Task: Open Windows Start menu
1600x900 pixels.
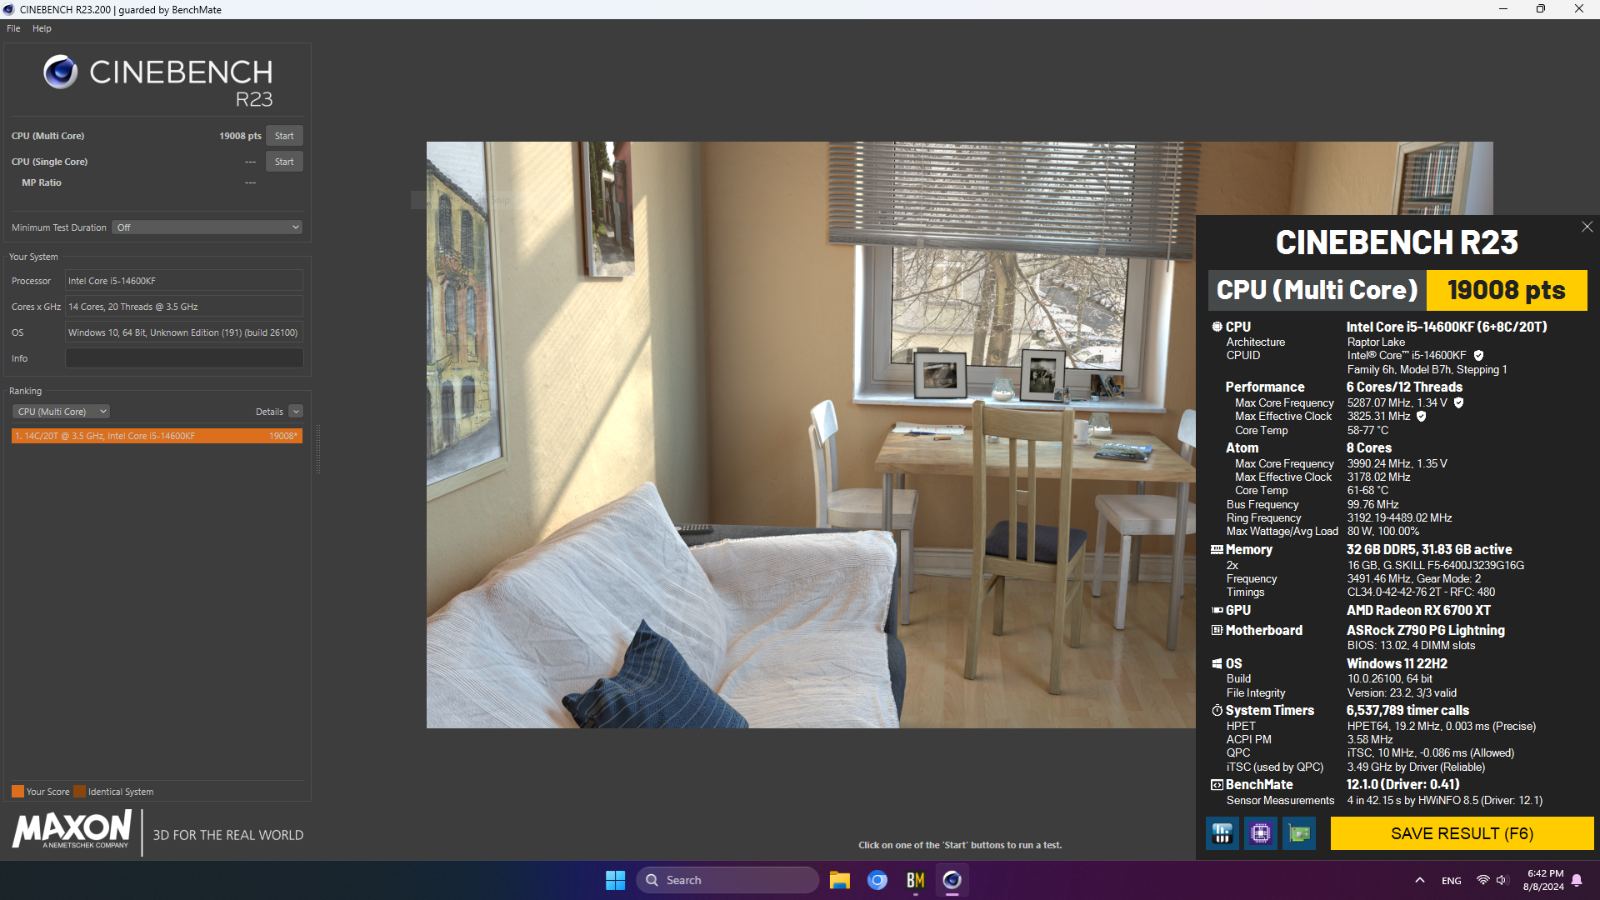Action: [615, 880]
